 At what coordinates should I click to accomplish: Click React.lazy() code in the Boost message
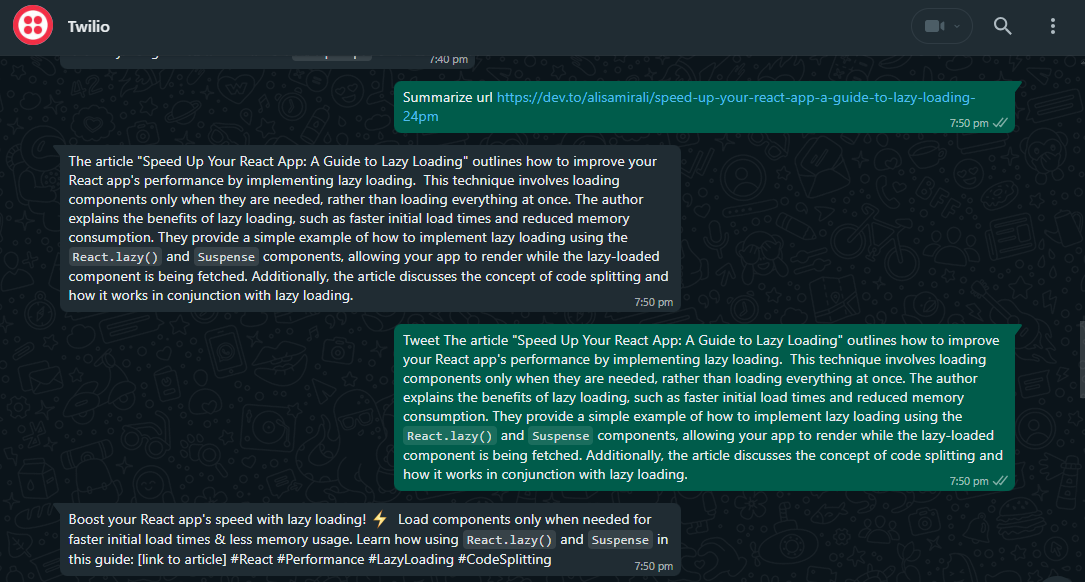[507, 540]
